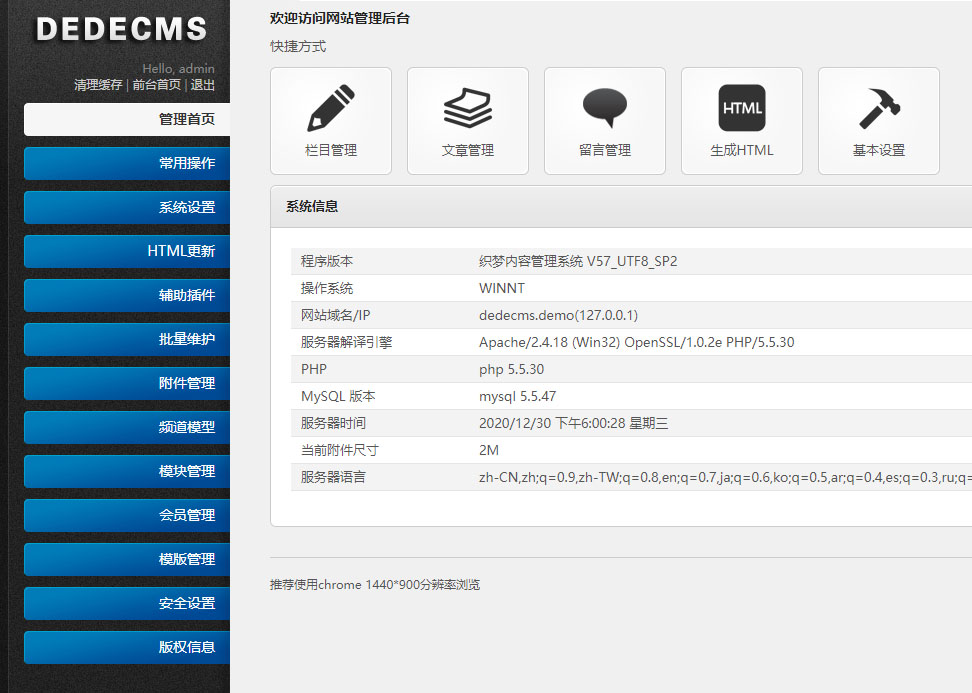Click the HTML badge icon for 生成HTML
This screenshot has width=972, height=693.
[x=742, y=108]
